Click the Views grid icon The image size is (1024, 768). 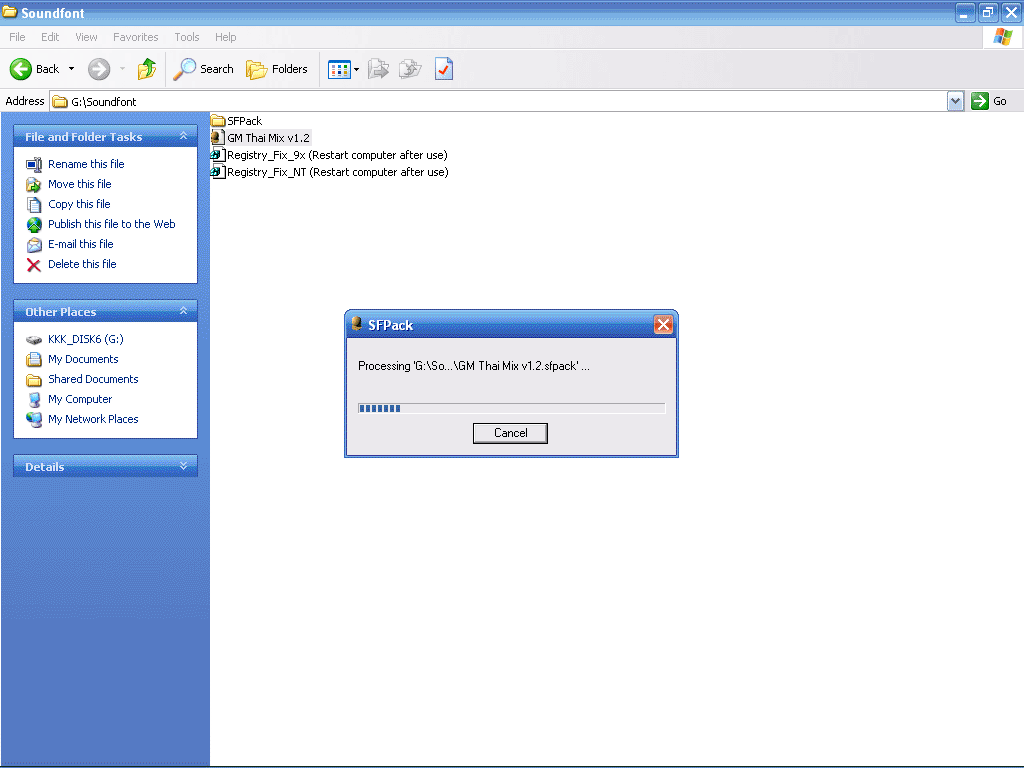tap(339, 69)
